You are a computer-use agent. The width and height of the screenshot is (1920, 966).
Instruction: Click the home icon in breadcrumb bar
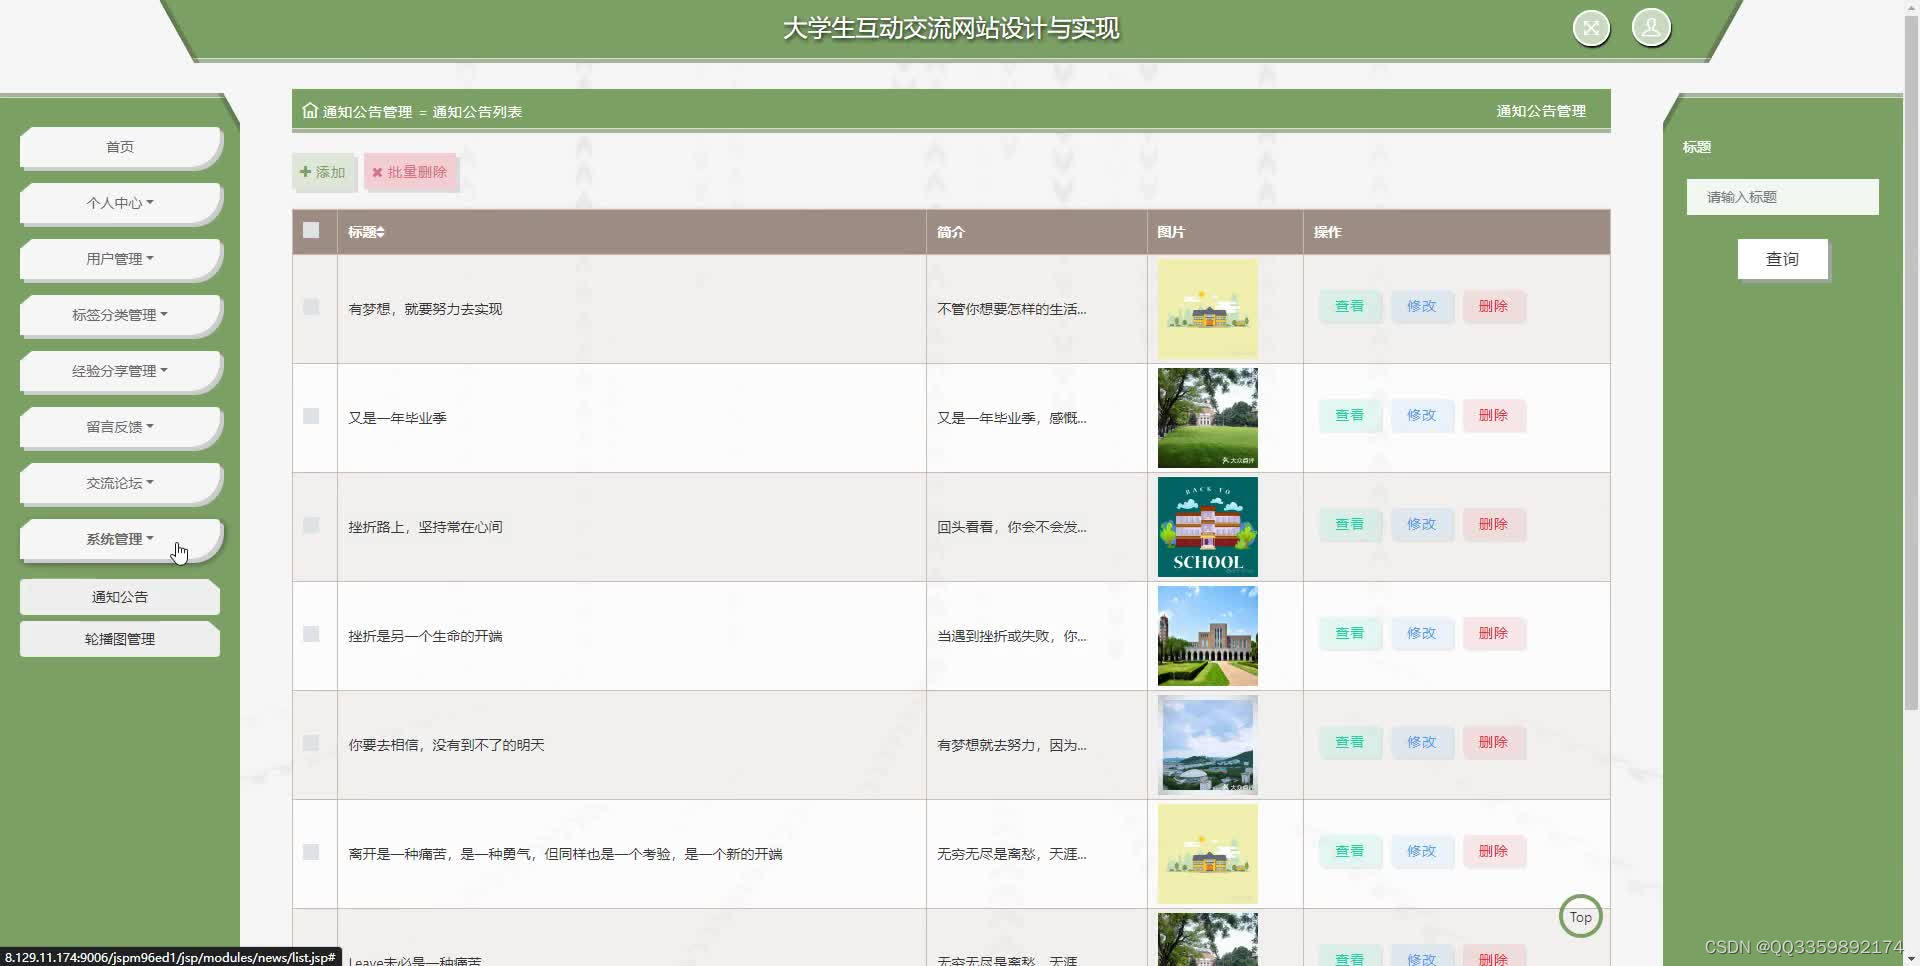[310, 111]
